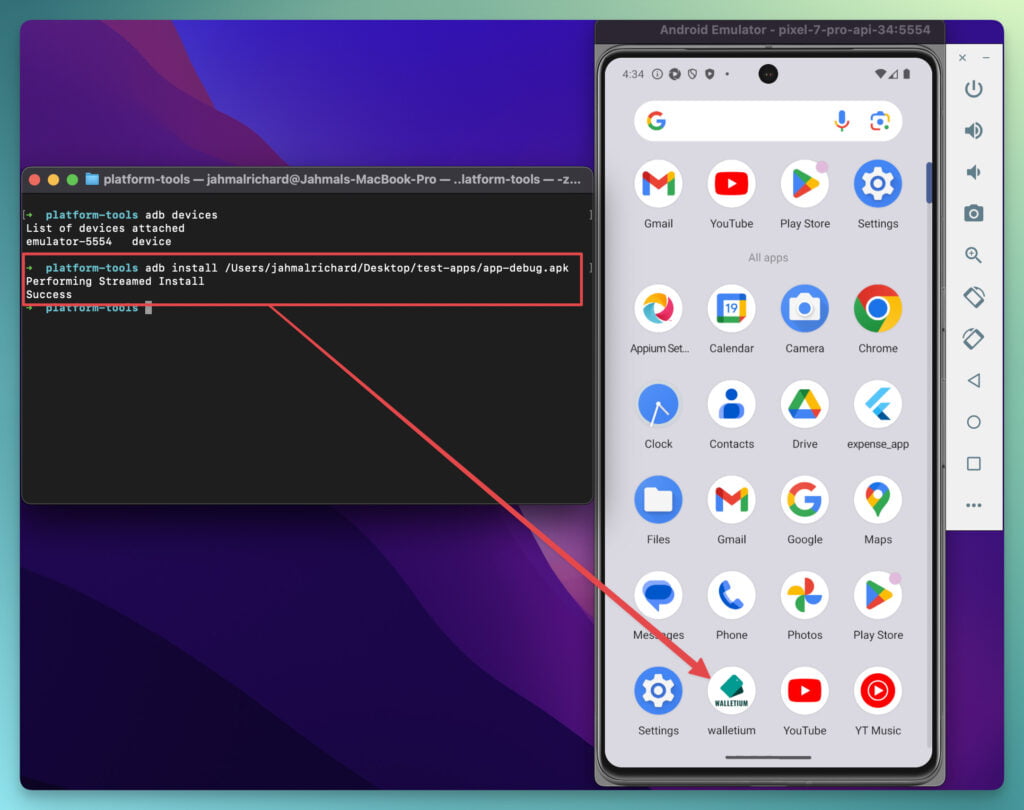Click the app drawer scrollbar handle
The image size is (1024, 810).
928,183
